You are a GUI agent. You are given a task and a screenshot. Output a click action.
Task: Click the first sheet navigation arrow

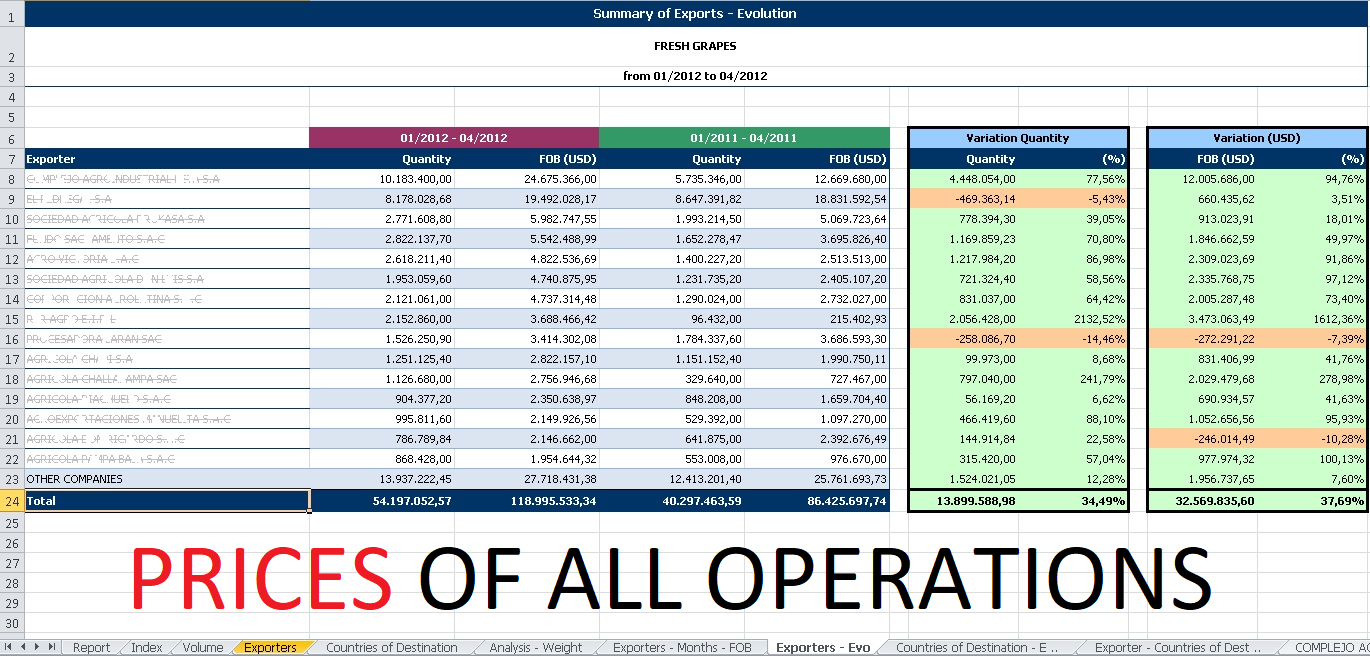[x=10, y=648]
